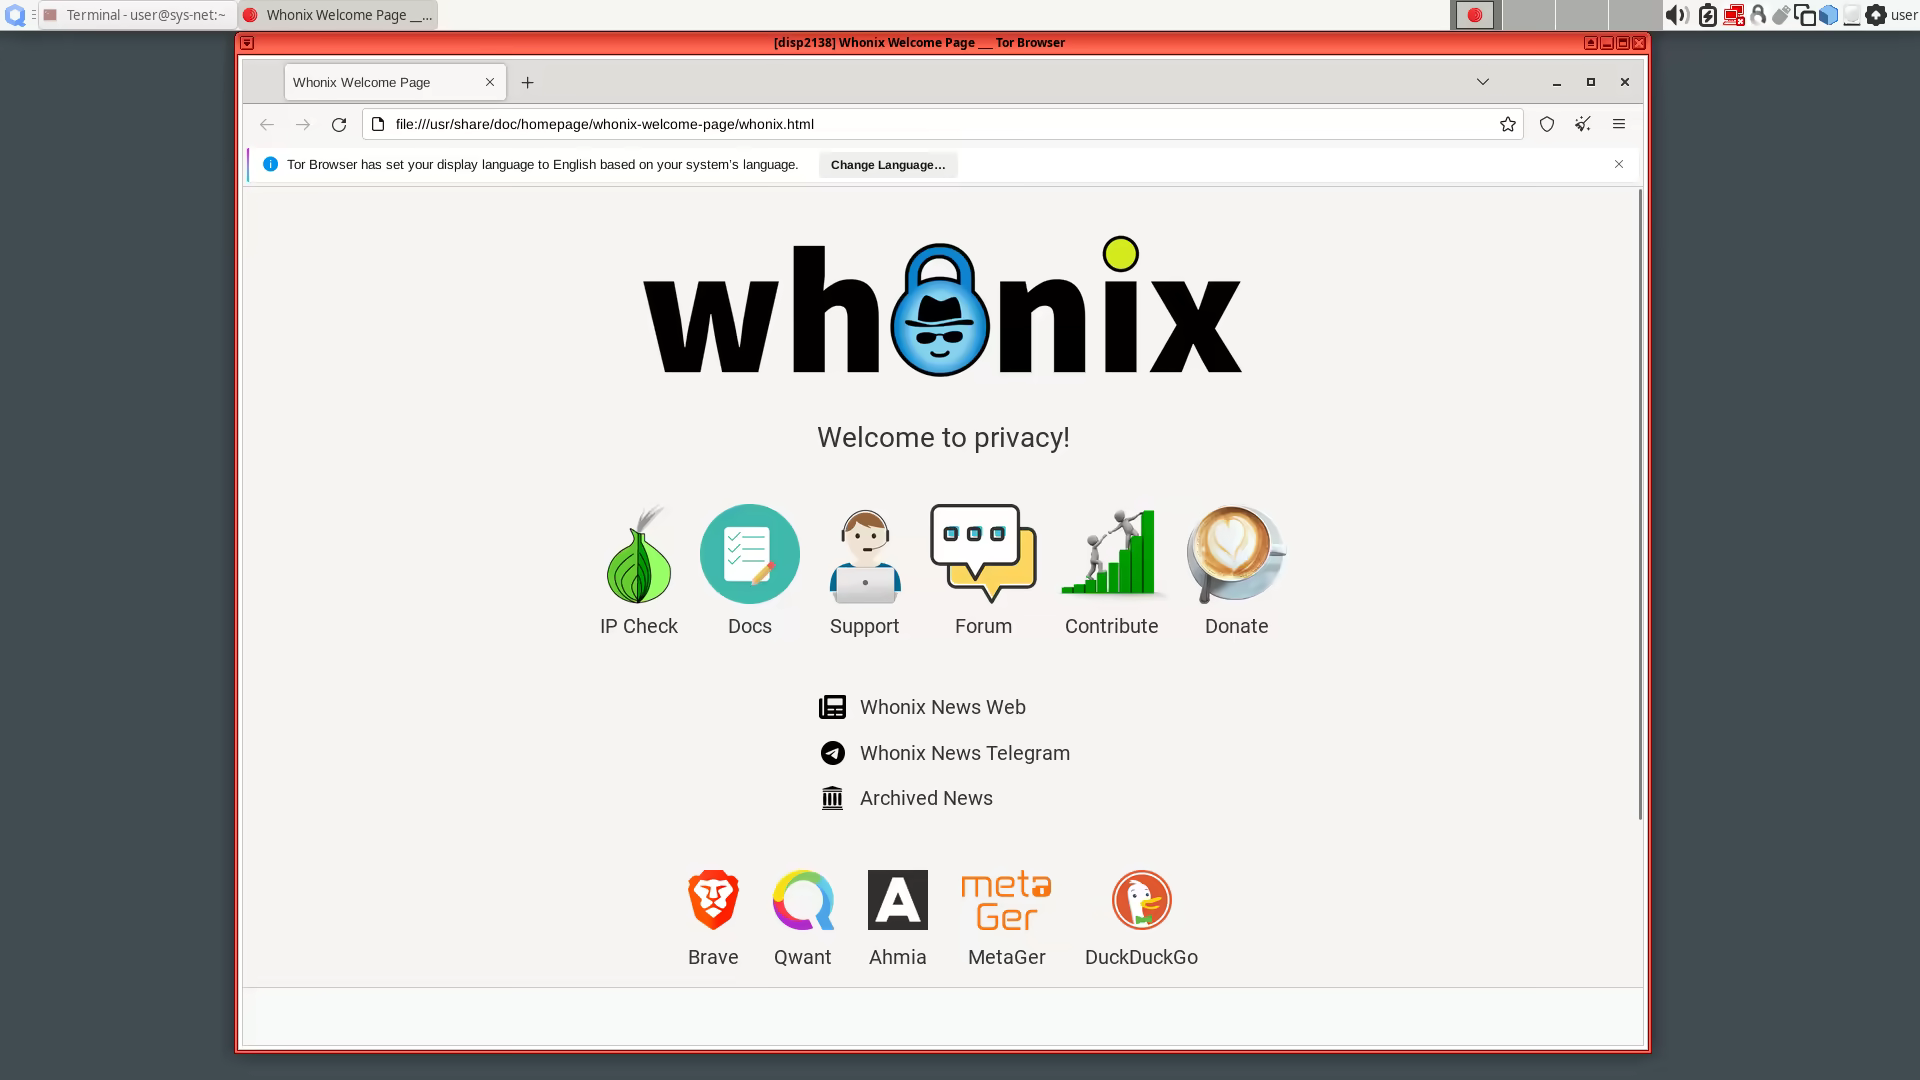Open the DuckDuckGo duck icon
1920x1080 pixels.
click(1141, 900)
